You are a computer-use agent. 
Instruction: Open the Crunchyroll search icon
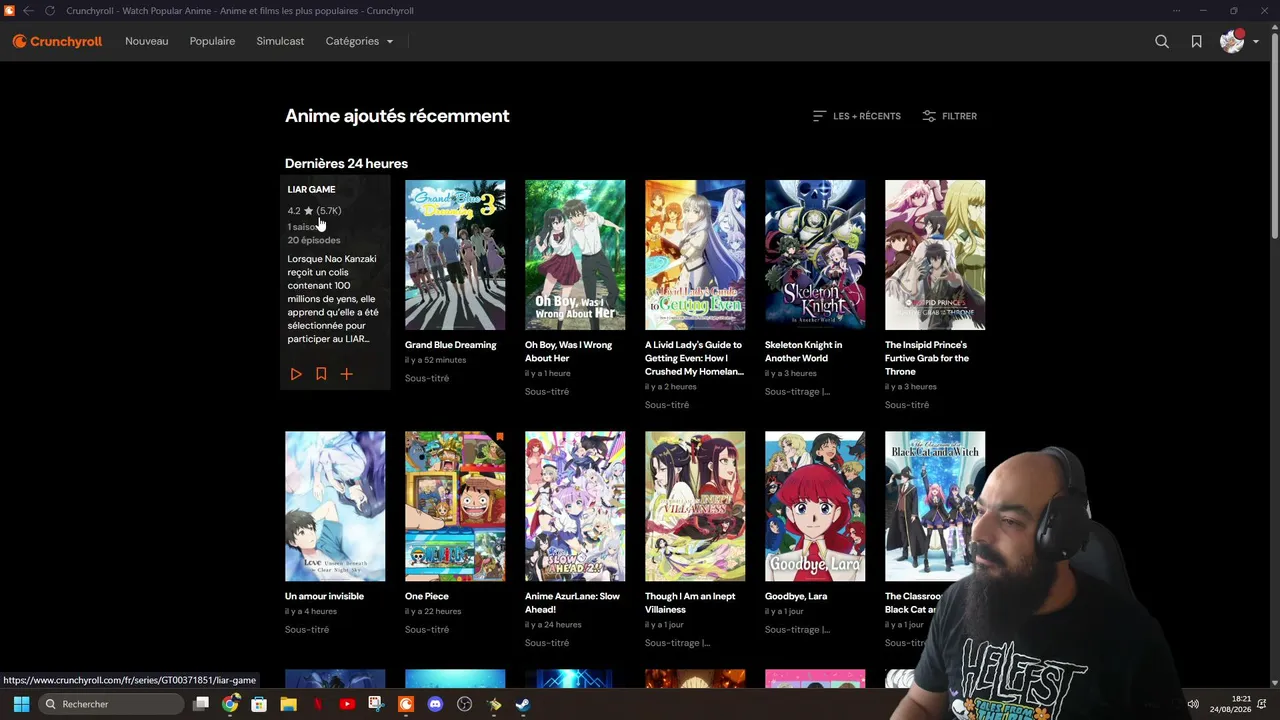click(1162, 41)
